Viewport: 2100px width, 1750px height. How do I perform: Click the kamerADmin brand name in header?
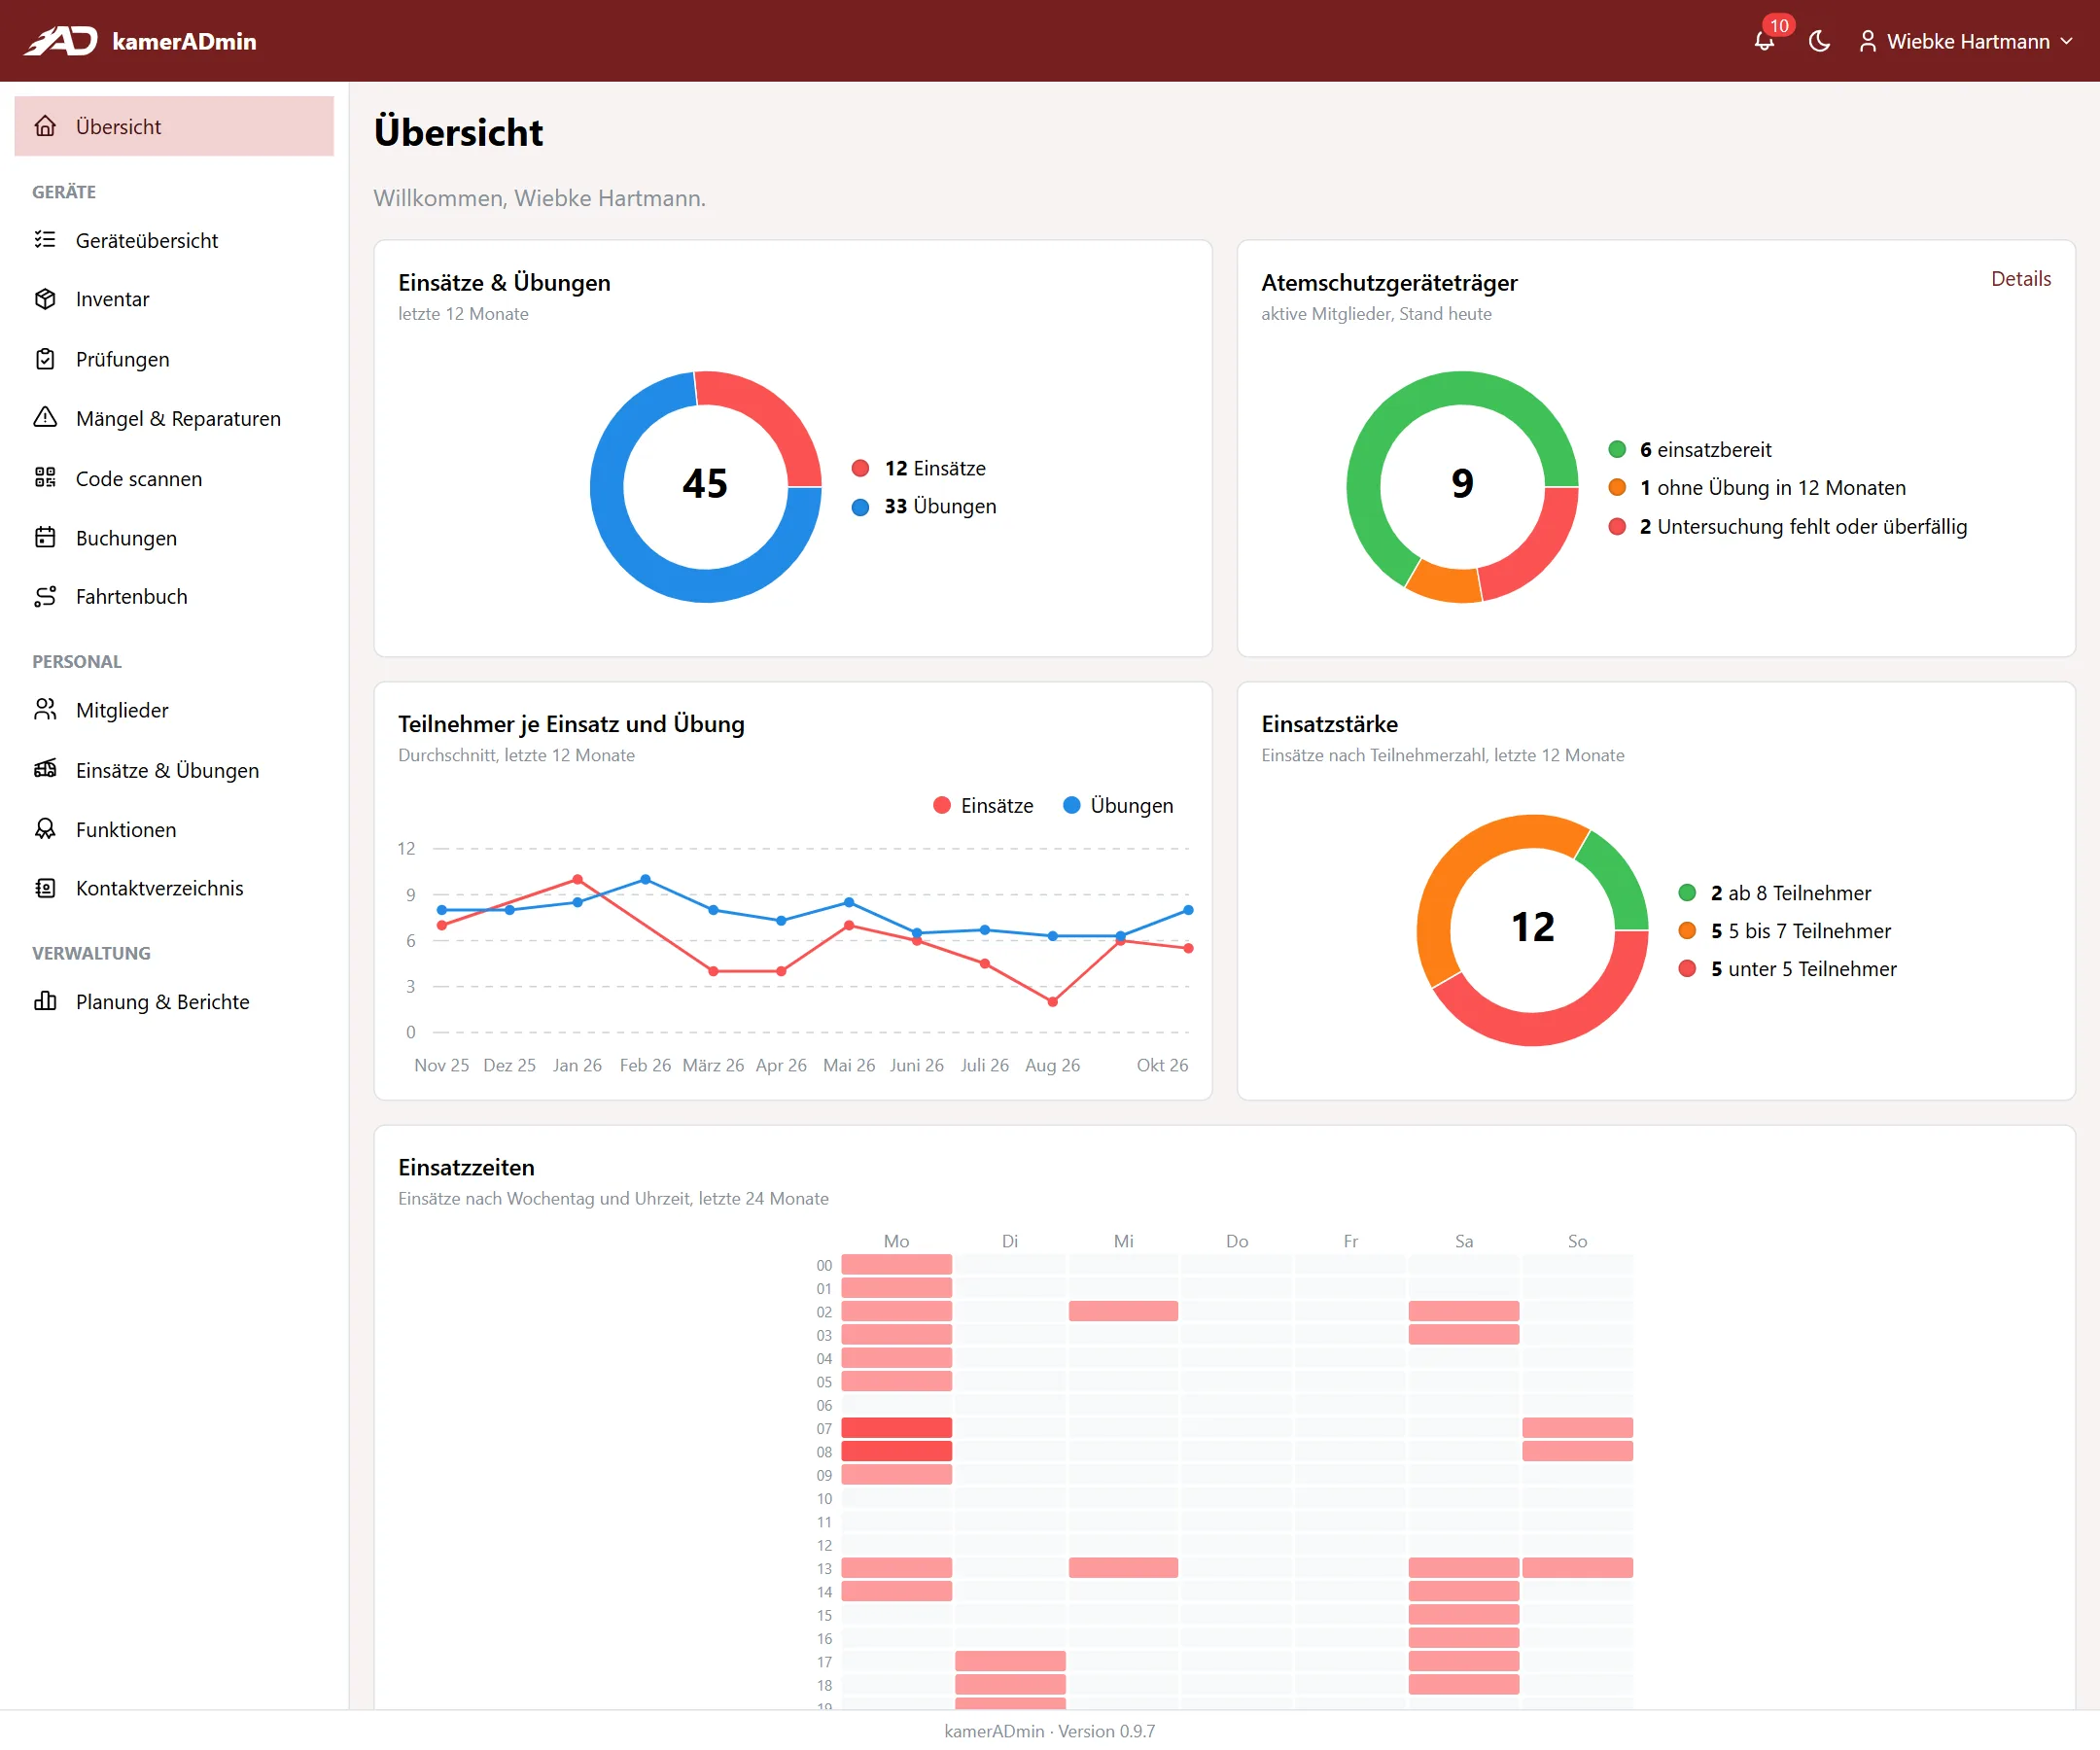(x=184, y=41)
